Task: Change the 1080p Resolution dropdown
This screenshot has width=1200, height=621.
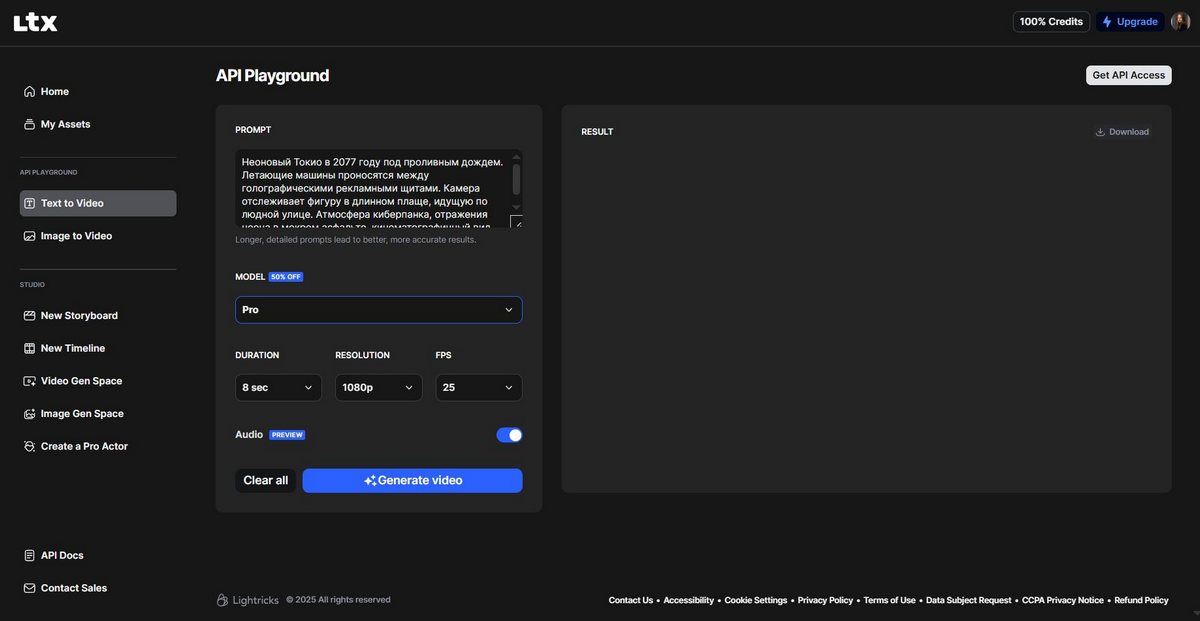Action: click(378, 387)
